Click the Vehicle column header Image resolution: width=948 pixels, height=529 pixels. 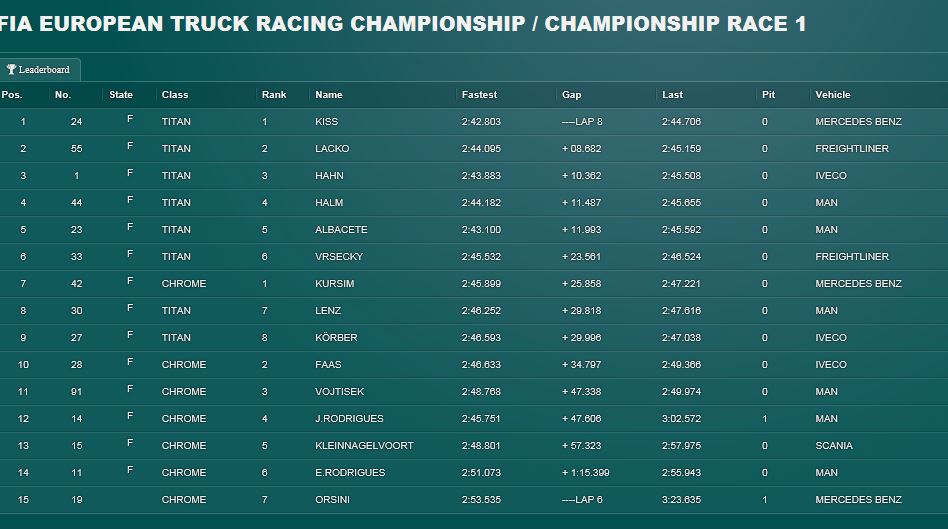coord(833,95)
